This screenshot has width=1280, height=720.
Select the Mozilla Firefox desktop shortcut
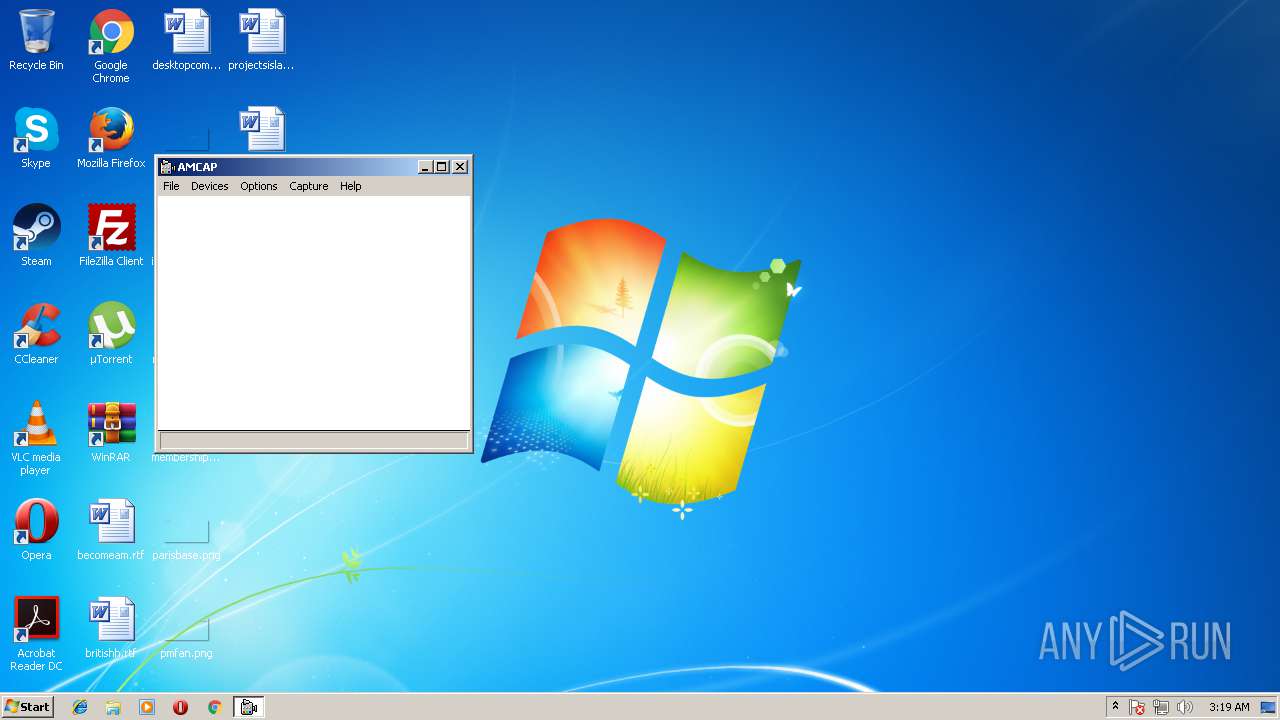(111, 138)
